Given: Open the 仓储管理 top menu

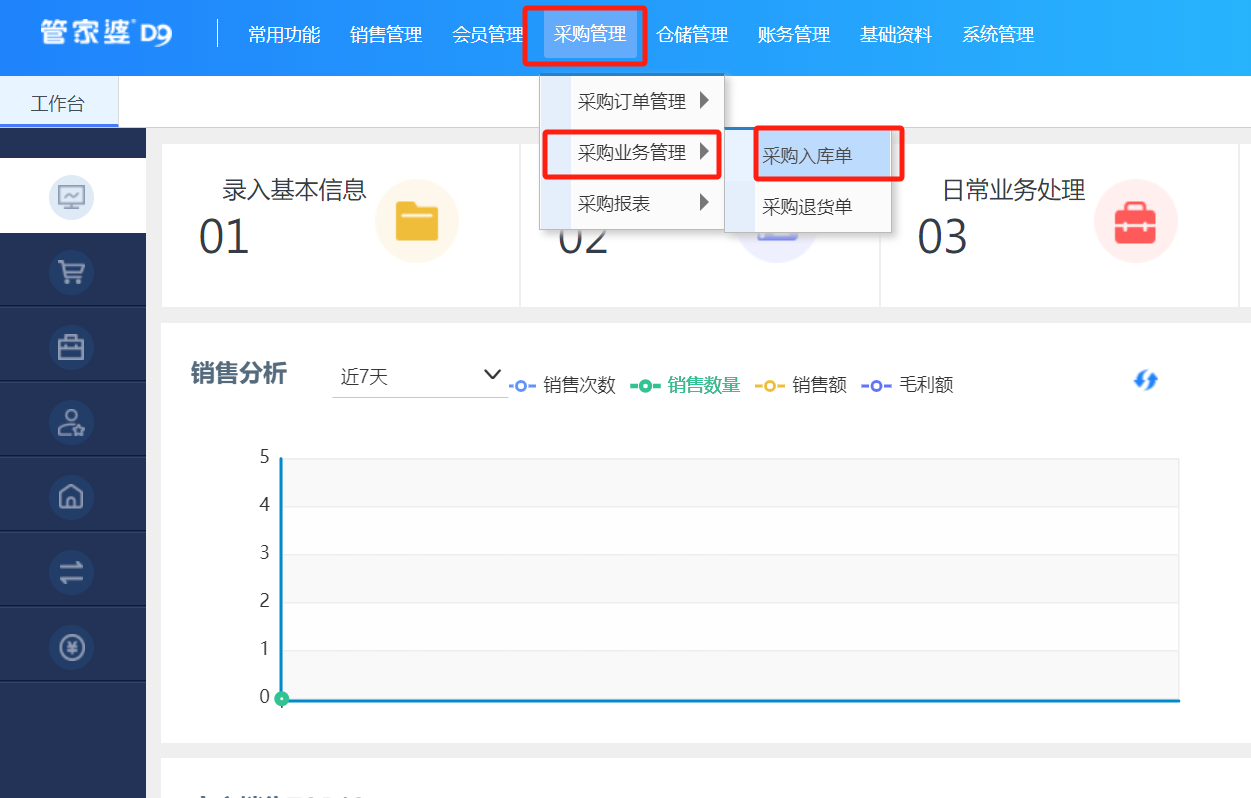Looking at the screenshot, I should coord(692,35).
